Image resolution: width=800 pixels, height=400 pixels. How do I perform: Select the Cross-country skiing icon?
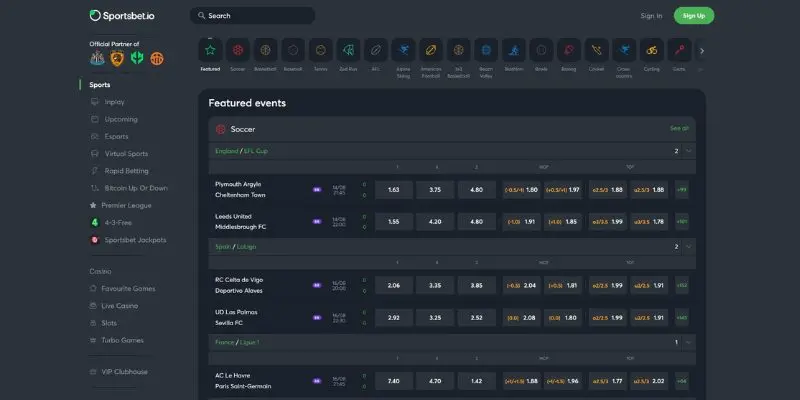tap(624, 50)
